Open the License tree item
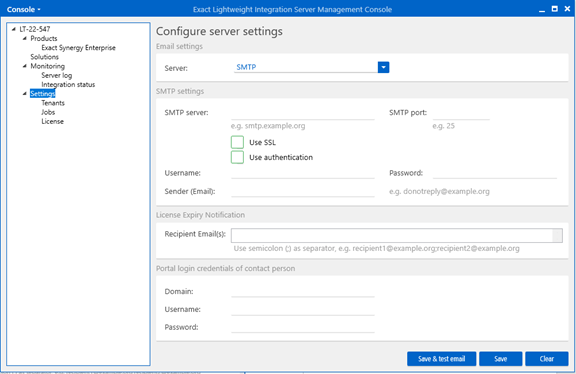The image size is (576, 374). click(x=53, y=121)
